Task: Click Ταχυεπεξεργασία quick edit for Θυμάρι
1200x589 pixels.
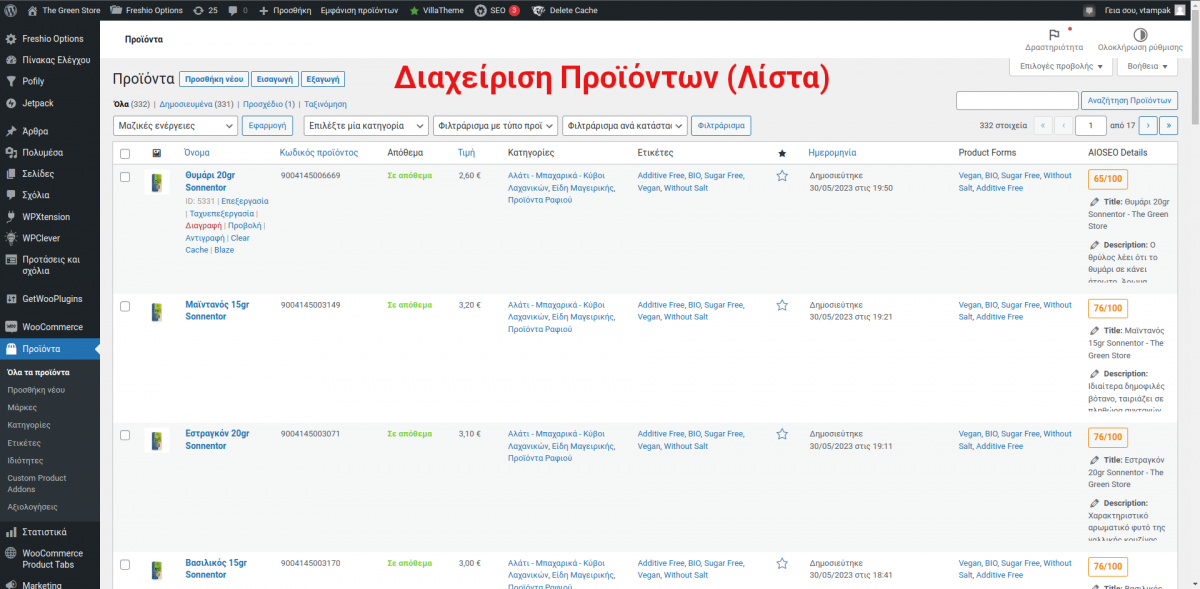Action: tap(221, 213)
